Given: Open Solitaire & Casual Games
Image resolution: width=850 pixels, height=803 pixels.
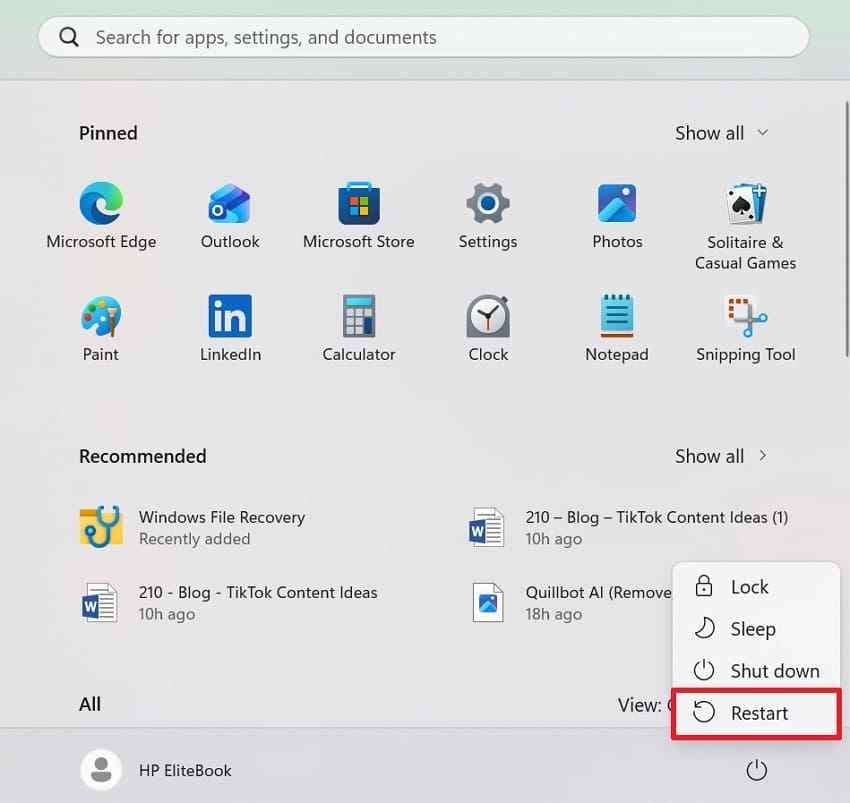Looking at the screenshot, I should [745, 227].
